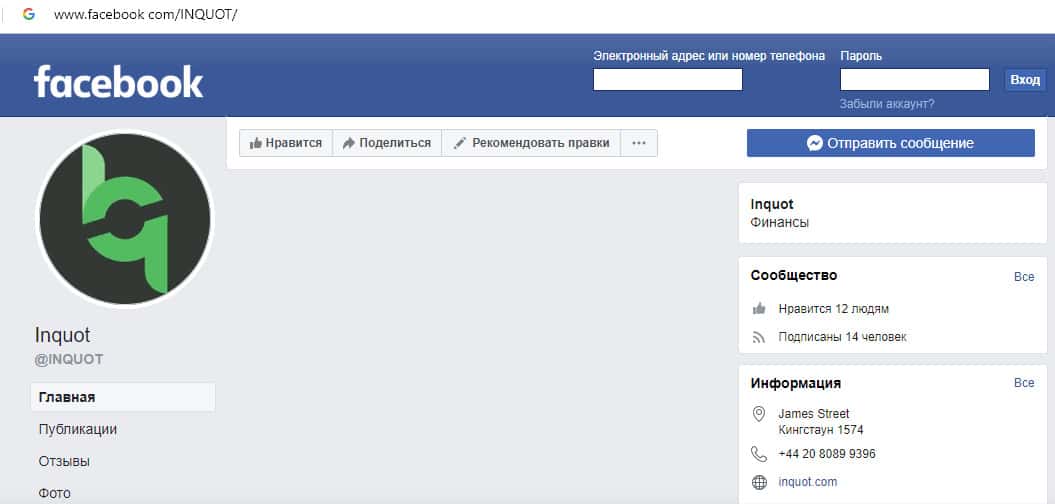Image resolution: width=1055 pixels, height=504 pixels.
Task: Click the RSS feed icon beside Подписаны
Action: [x=759, y=337]
